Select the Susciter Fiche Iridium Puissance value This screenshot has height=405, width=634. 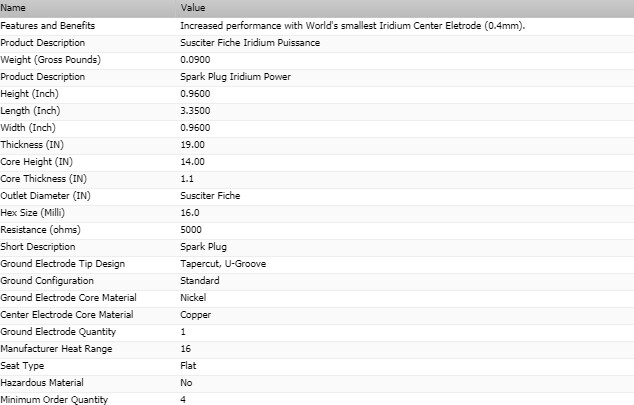click(250, 43)
